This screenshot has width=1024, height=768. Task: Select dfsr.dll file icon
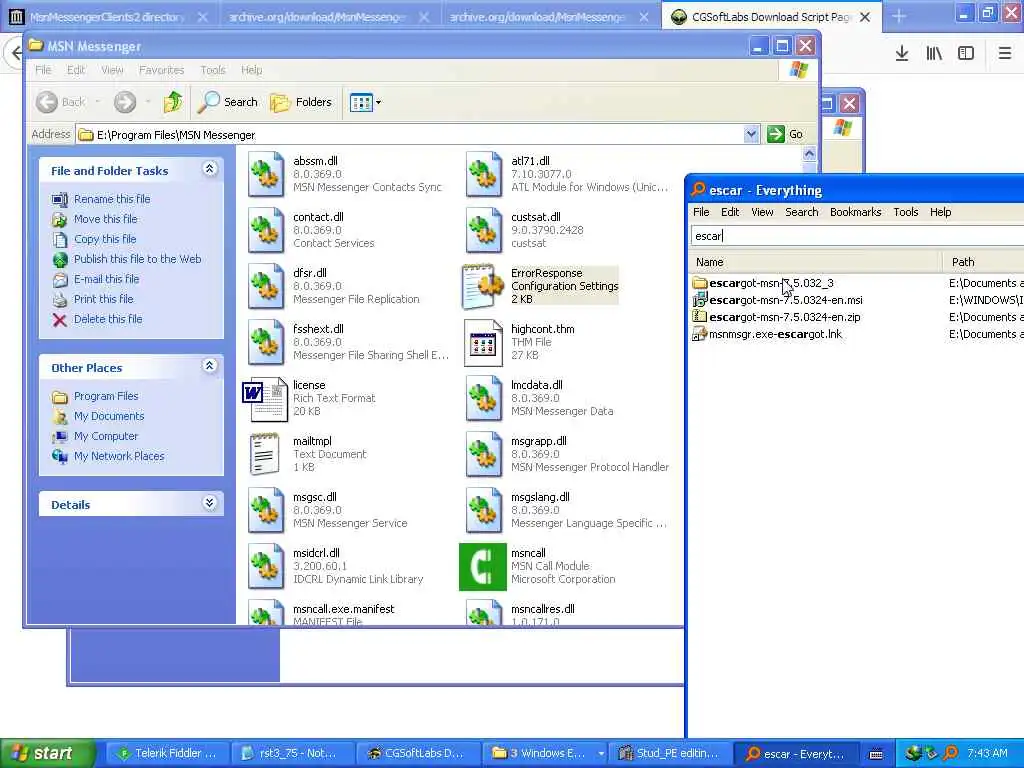point(266,286)
